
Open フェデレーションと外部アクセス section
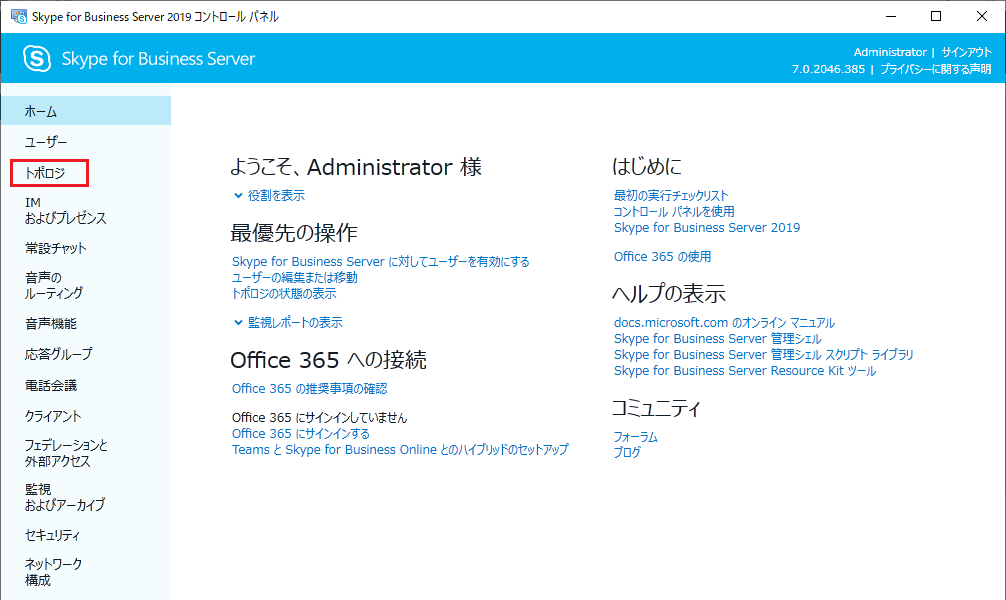[x=66, y=453]
